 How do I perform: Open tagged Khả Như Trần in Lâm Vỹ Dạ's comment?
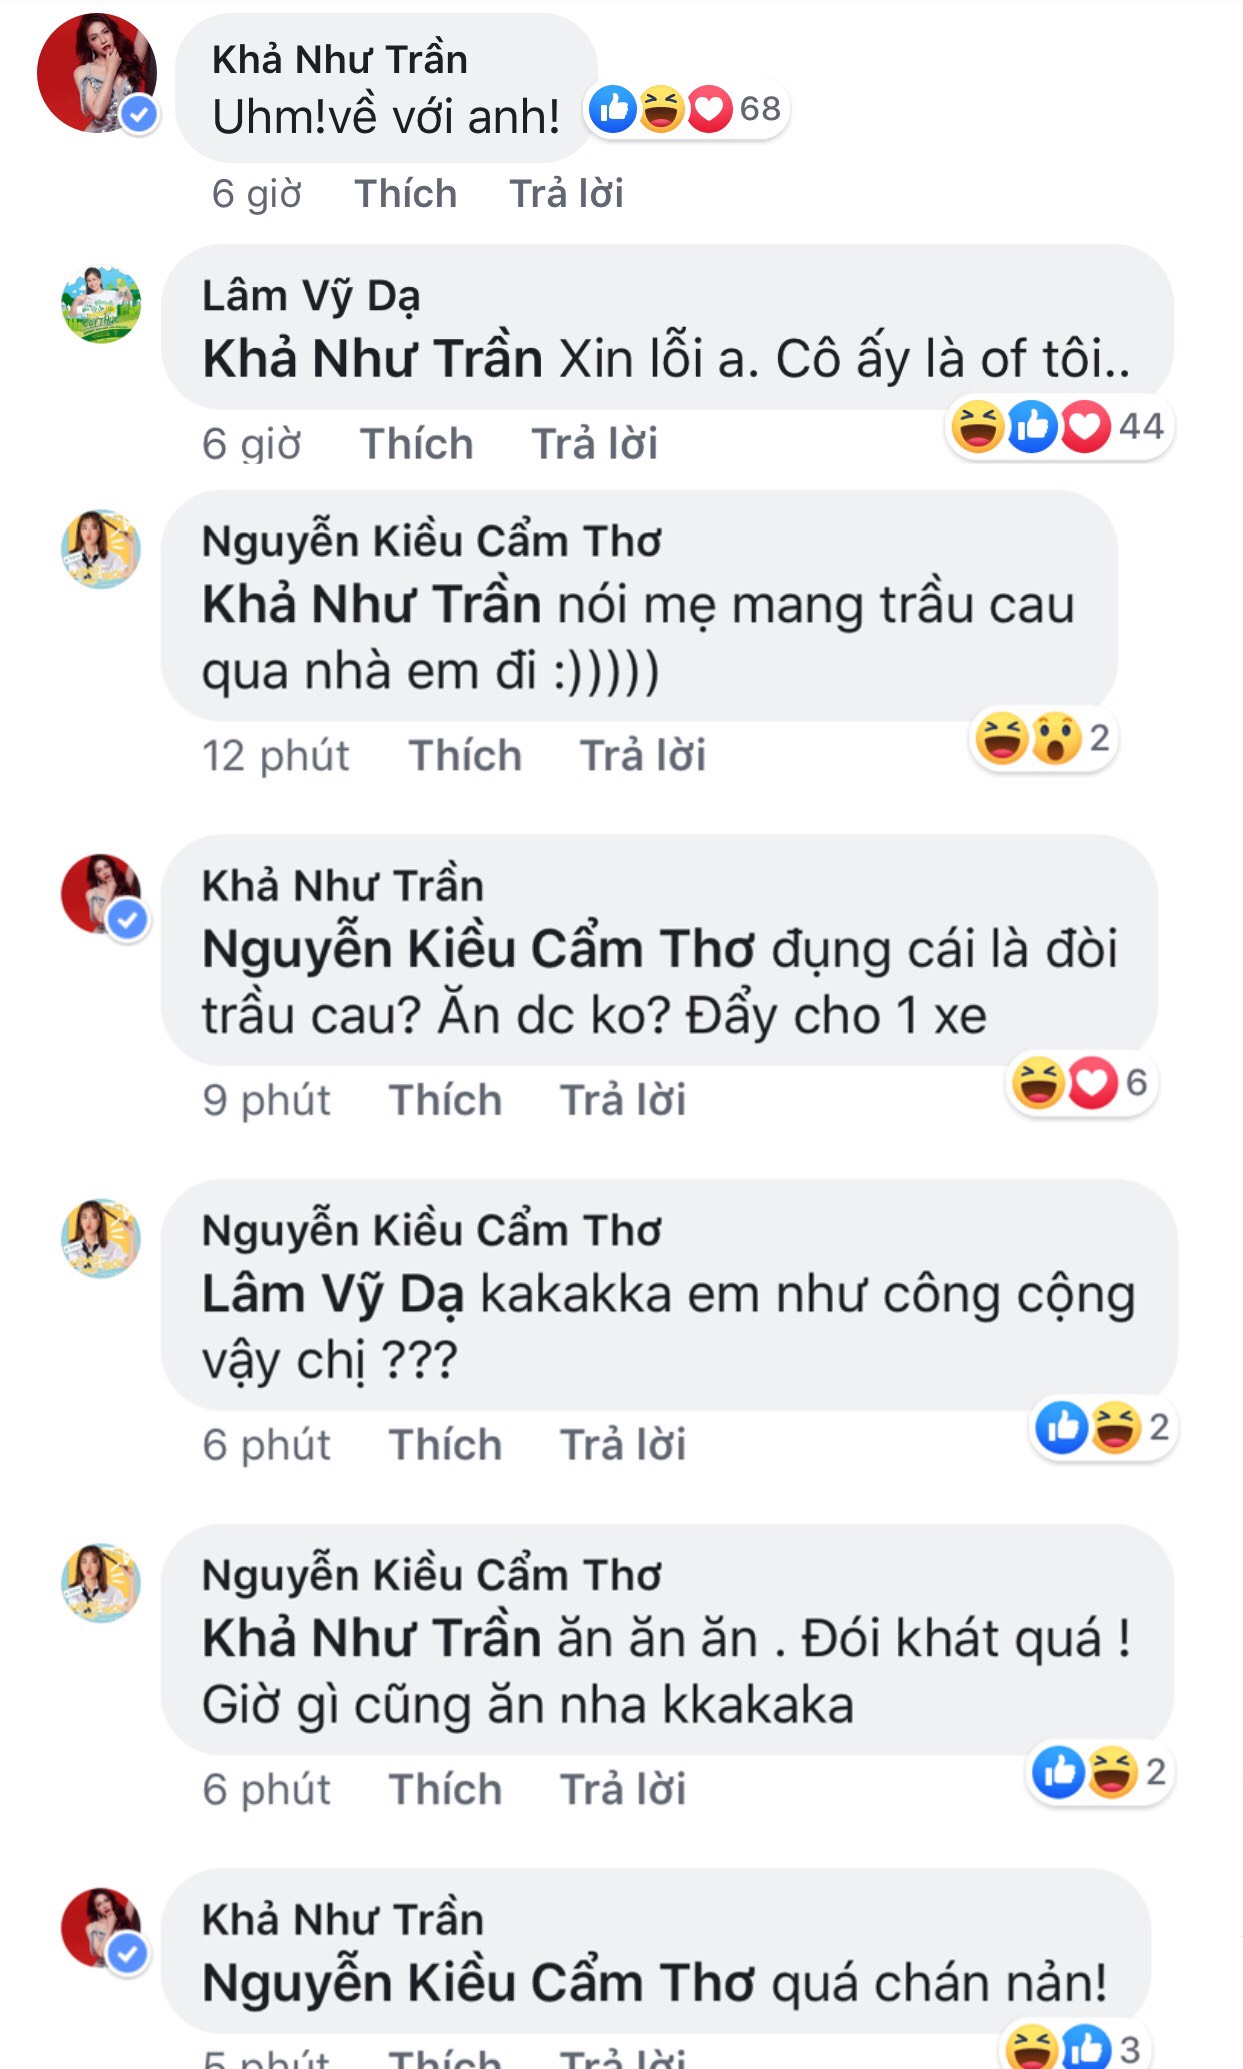(x=372, y=359)
